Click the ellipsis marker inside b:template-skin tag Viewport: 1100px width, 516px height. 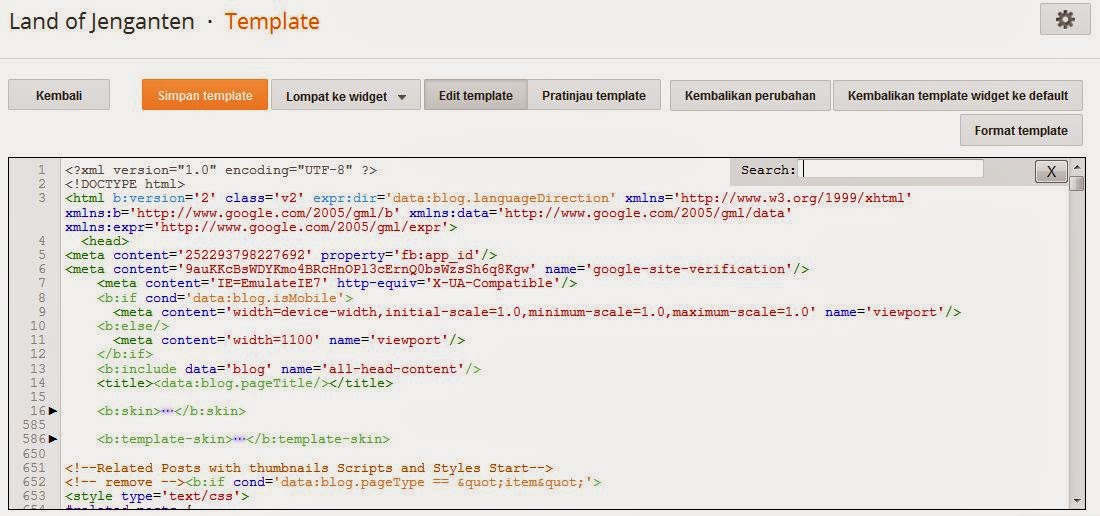(x=240, y=439)
